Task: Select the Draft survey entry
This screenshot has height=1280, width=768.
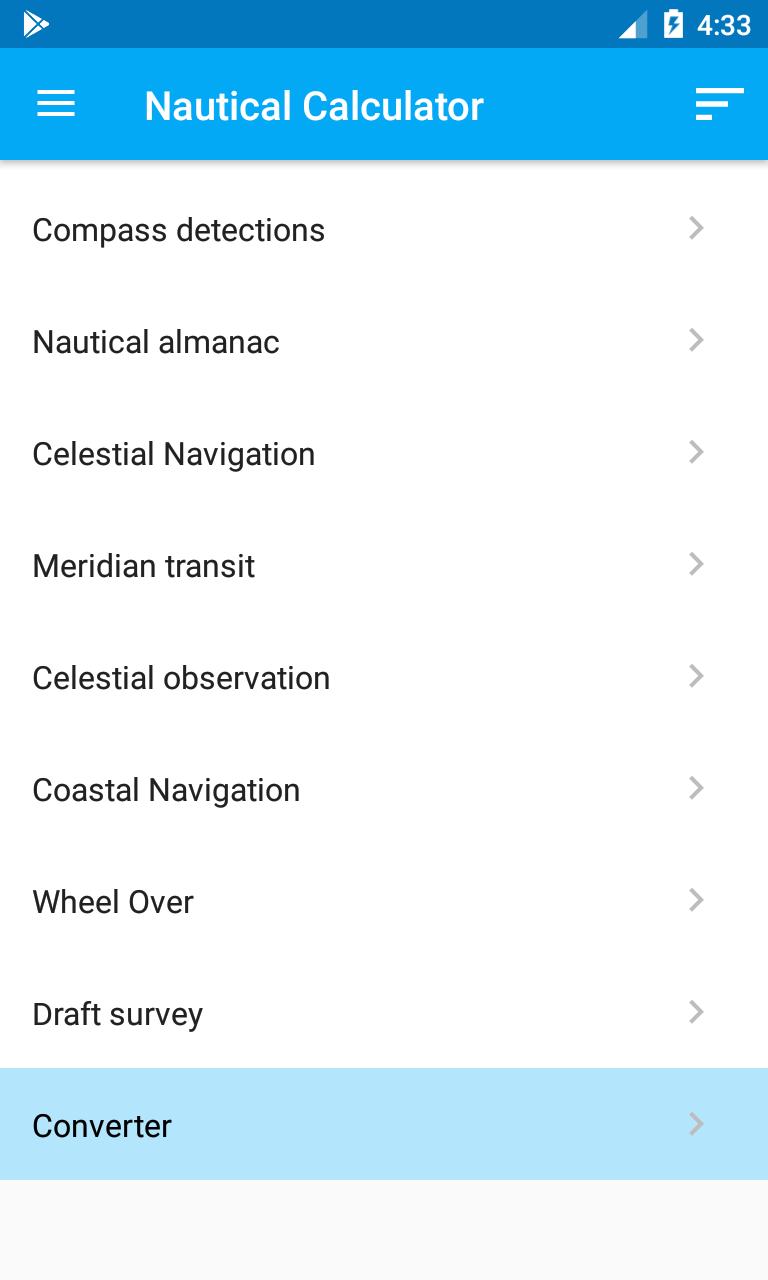Action: [x=384, y=1014]
